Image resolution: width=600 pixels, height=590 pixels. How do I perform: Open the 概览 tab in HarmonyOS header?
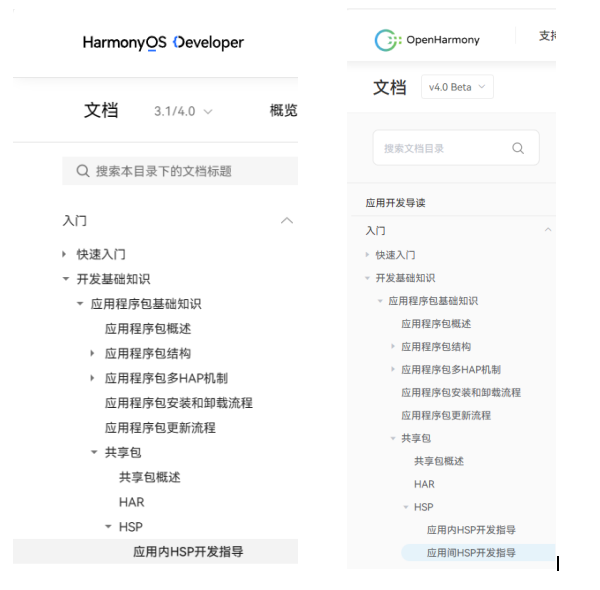pos(283,110)
